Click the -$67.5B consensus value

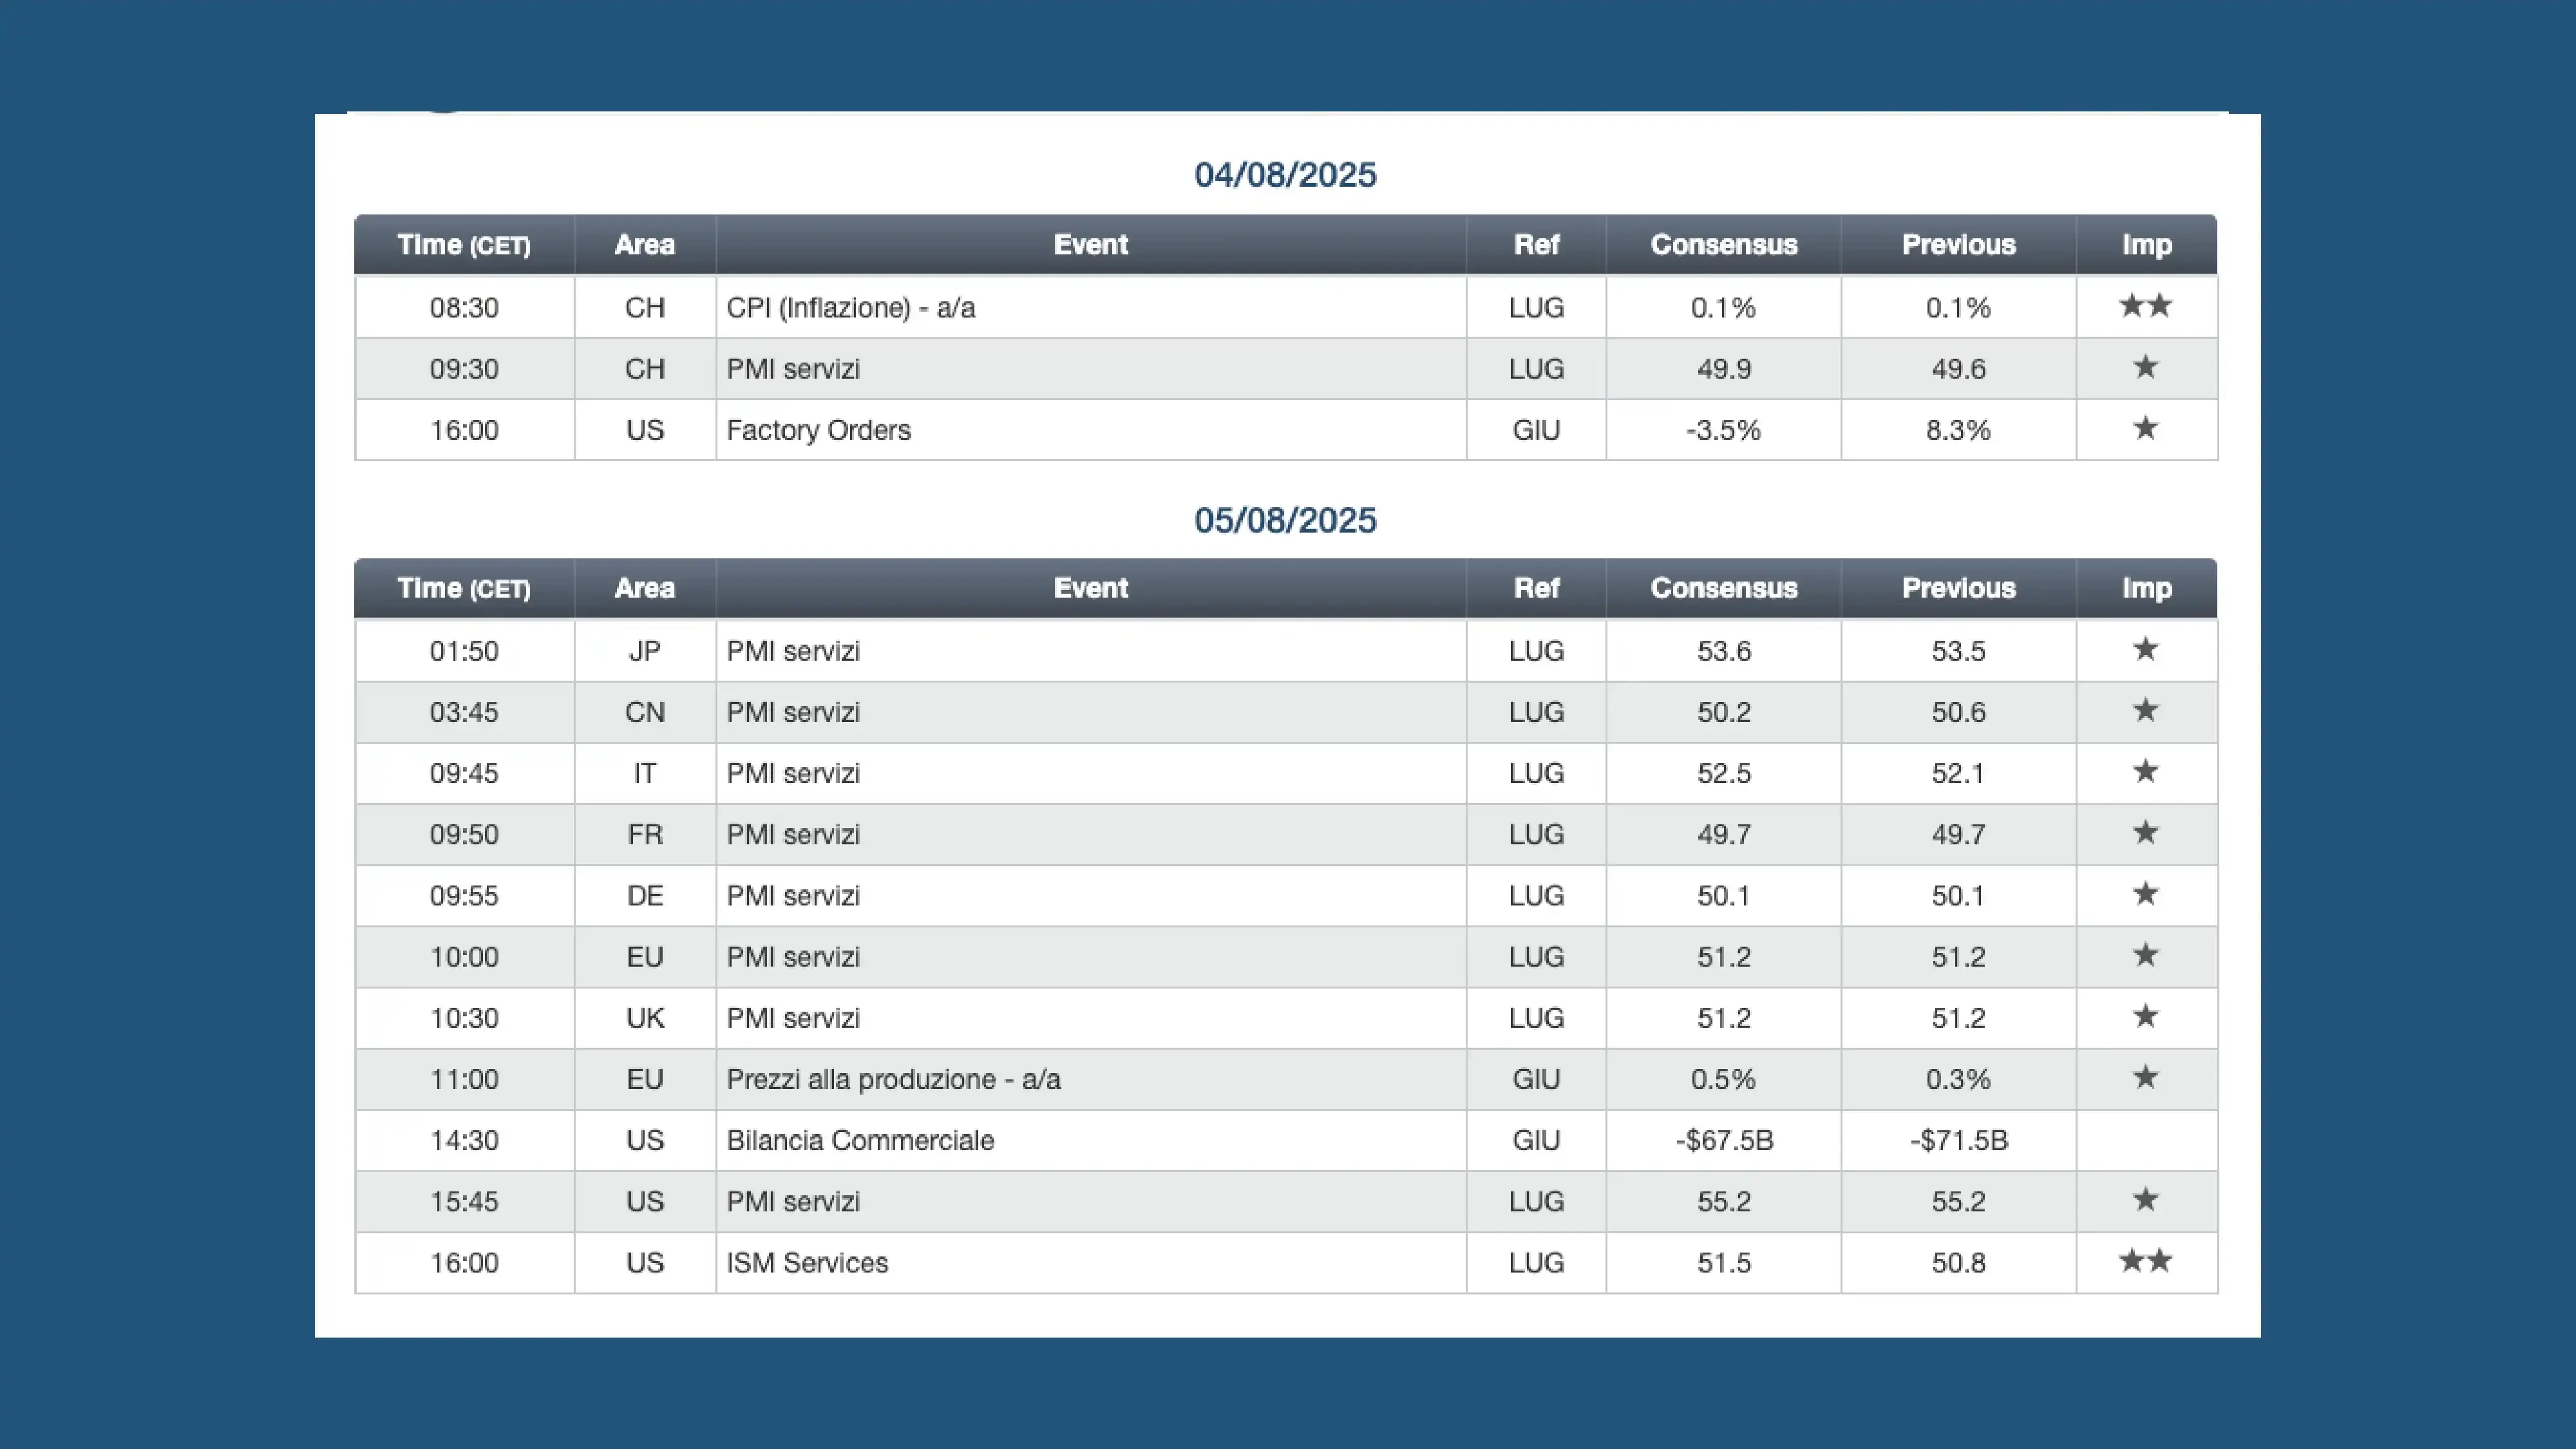1724,1140
